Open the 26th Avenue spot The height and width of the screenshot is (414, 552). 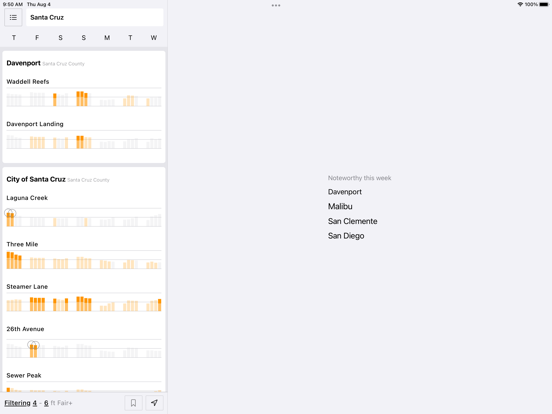pyautogui.click(x=25, y=329)
